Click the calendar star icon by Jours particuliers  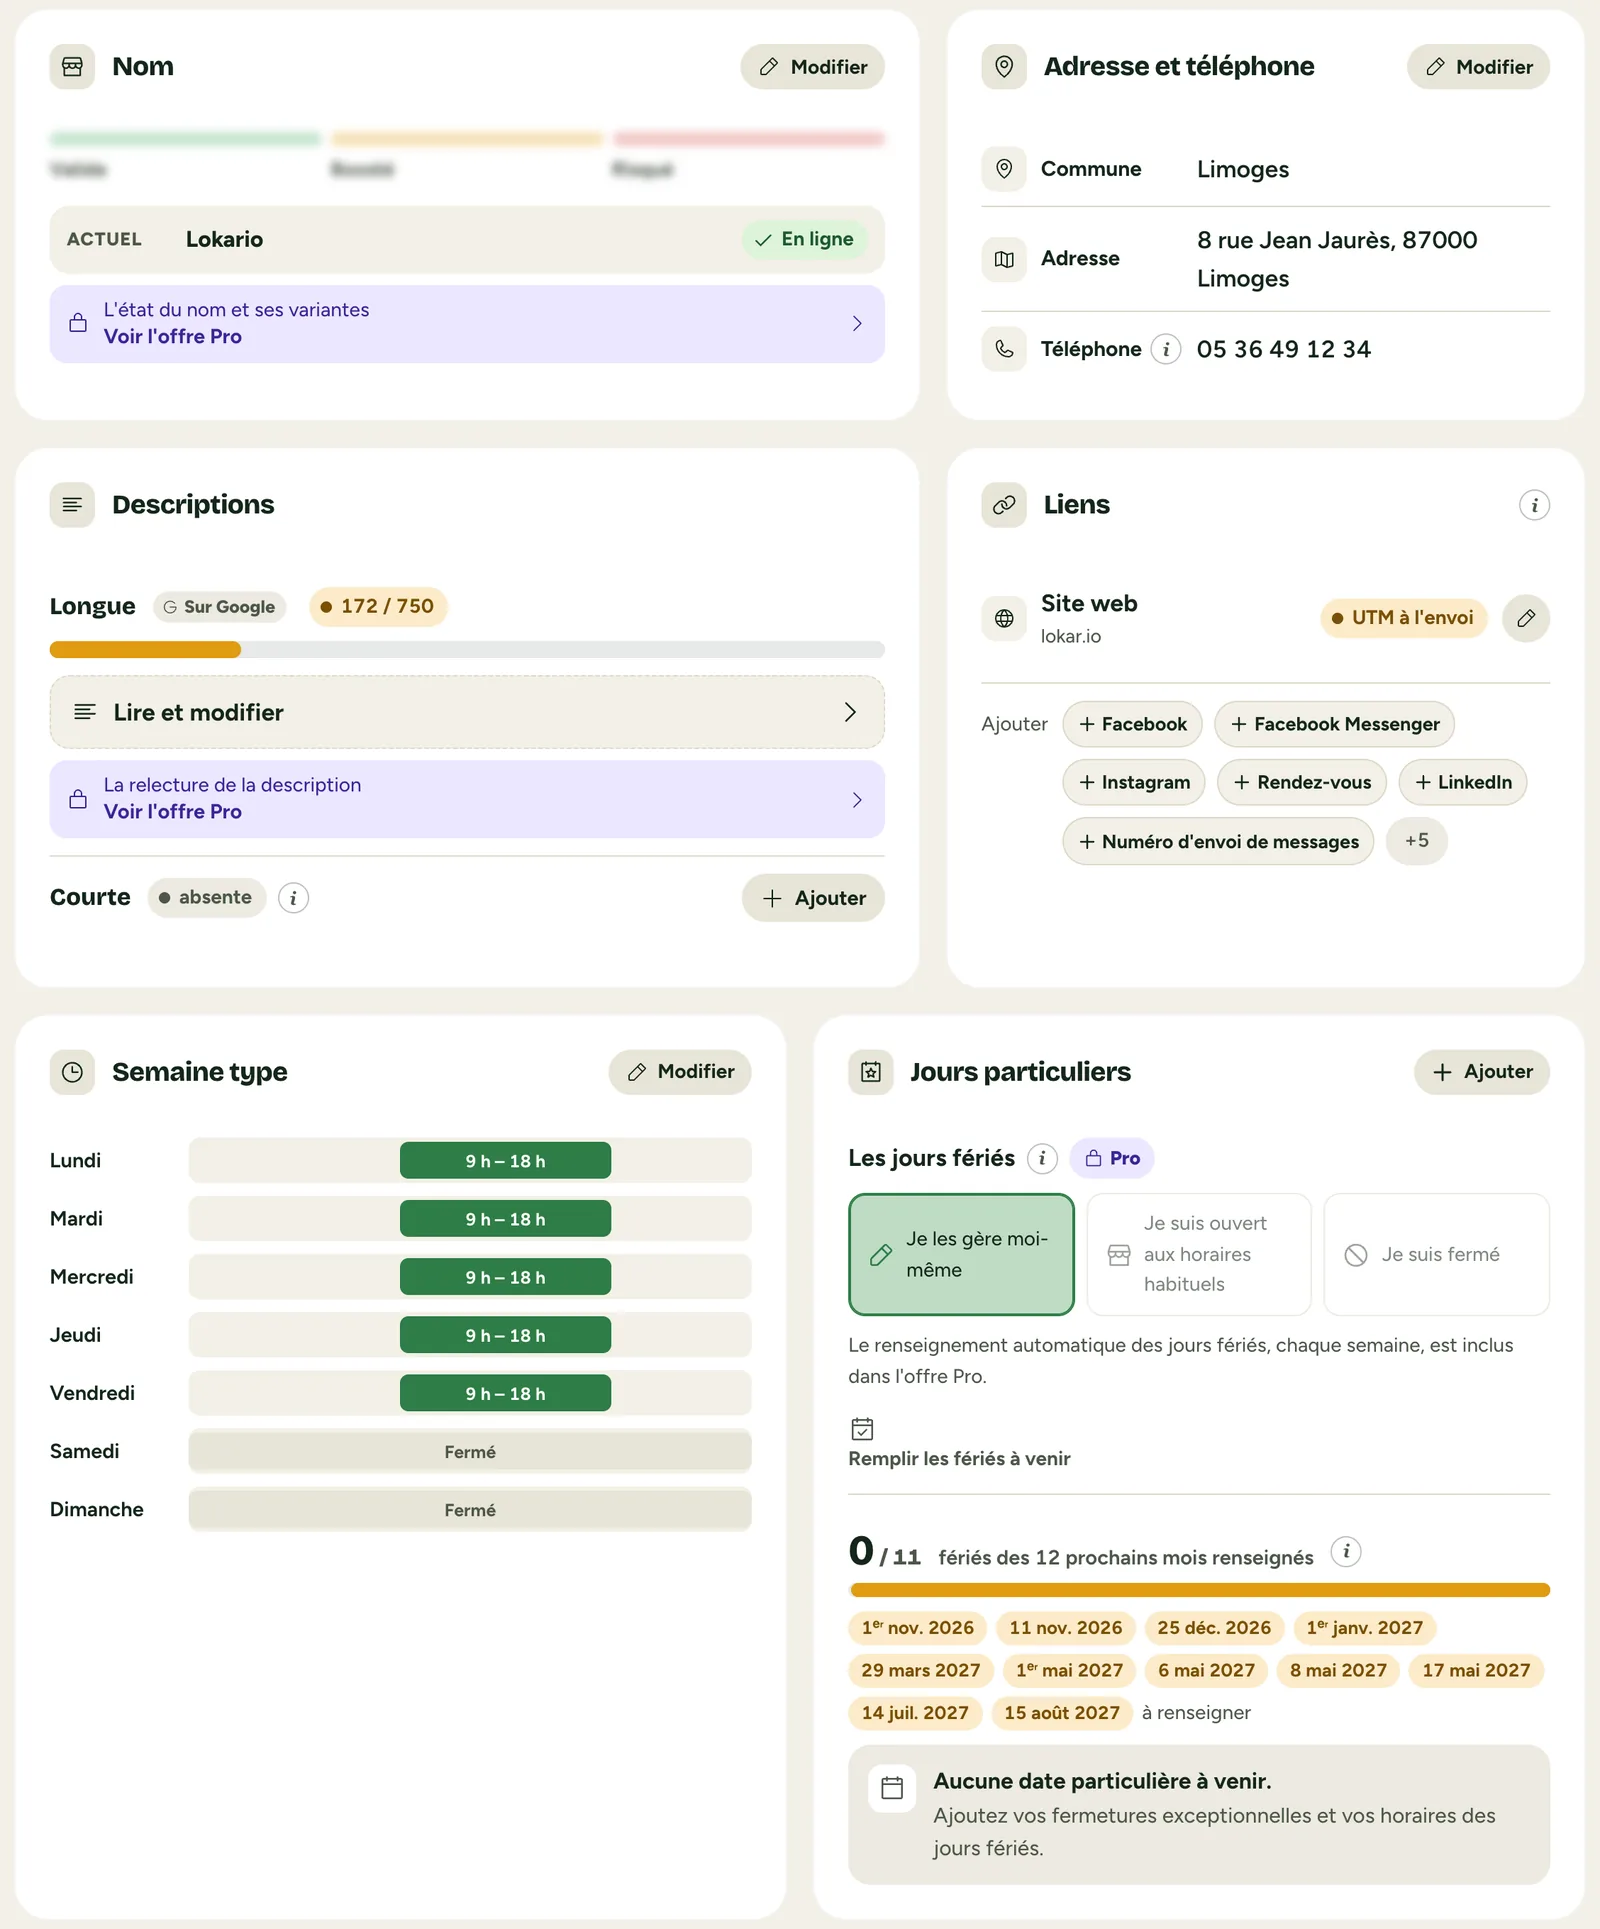point(871,1072)
